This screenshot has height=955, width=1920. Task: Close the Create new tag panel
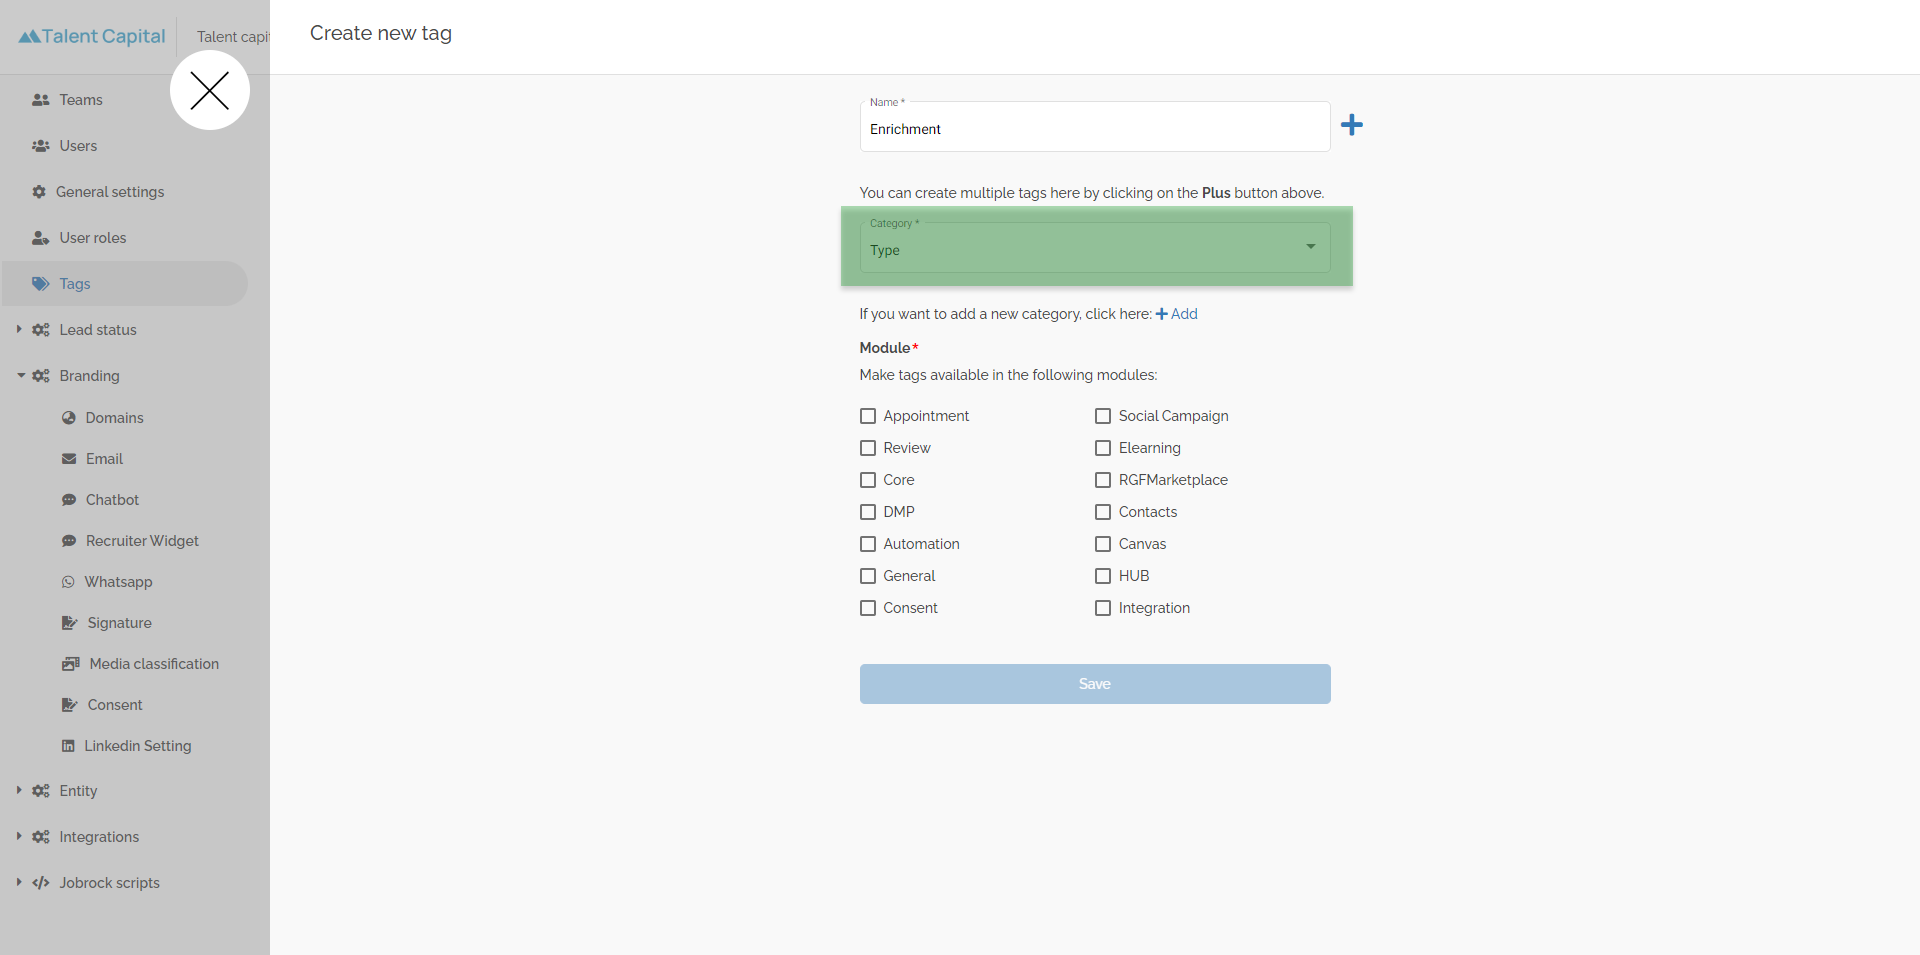tap(210, 91)
